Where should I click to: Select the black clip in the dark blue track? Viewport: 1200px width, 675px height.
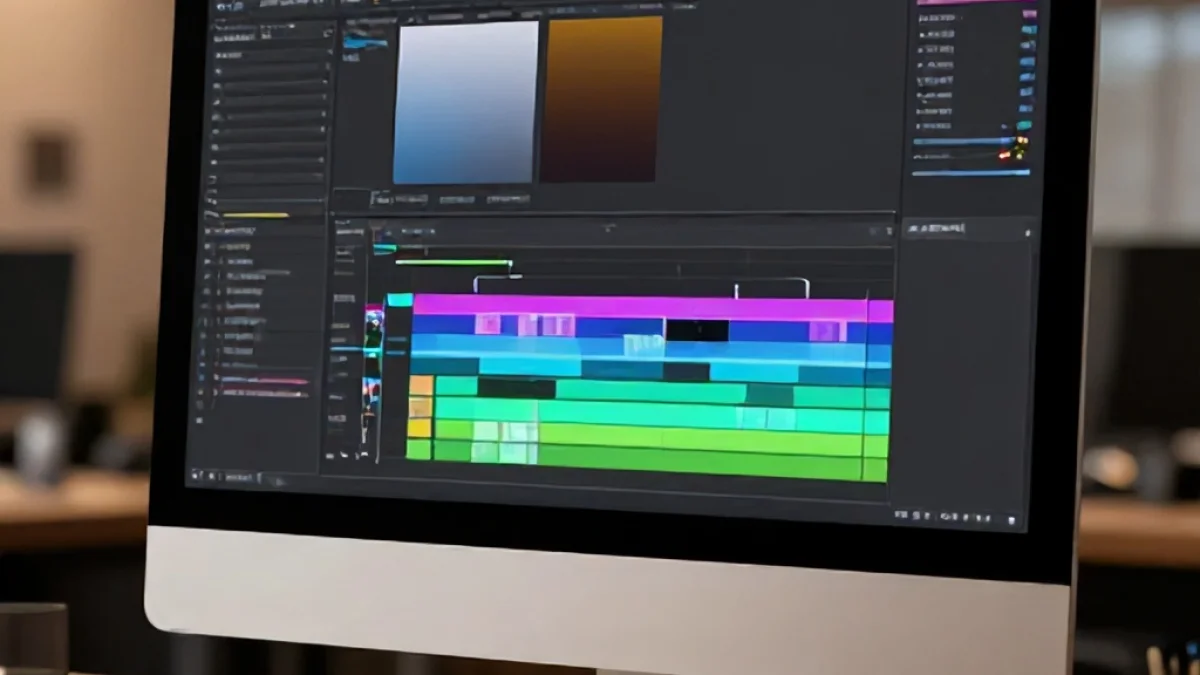pos(697,330)
